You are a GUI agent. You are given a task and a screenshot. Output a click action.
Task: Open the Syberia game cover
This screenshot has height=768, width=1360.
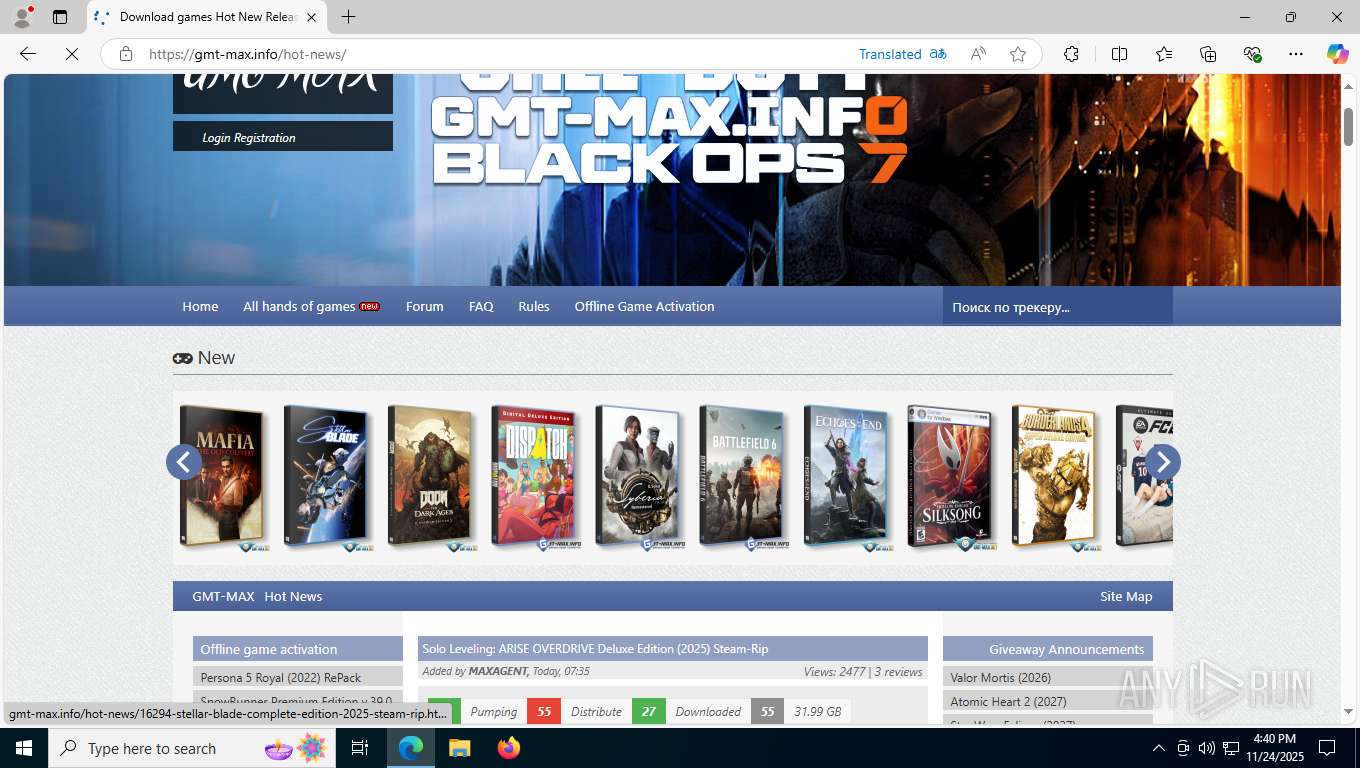click(638, 477)
